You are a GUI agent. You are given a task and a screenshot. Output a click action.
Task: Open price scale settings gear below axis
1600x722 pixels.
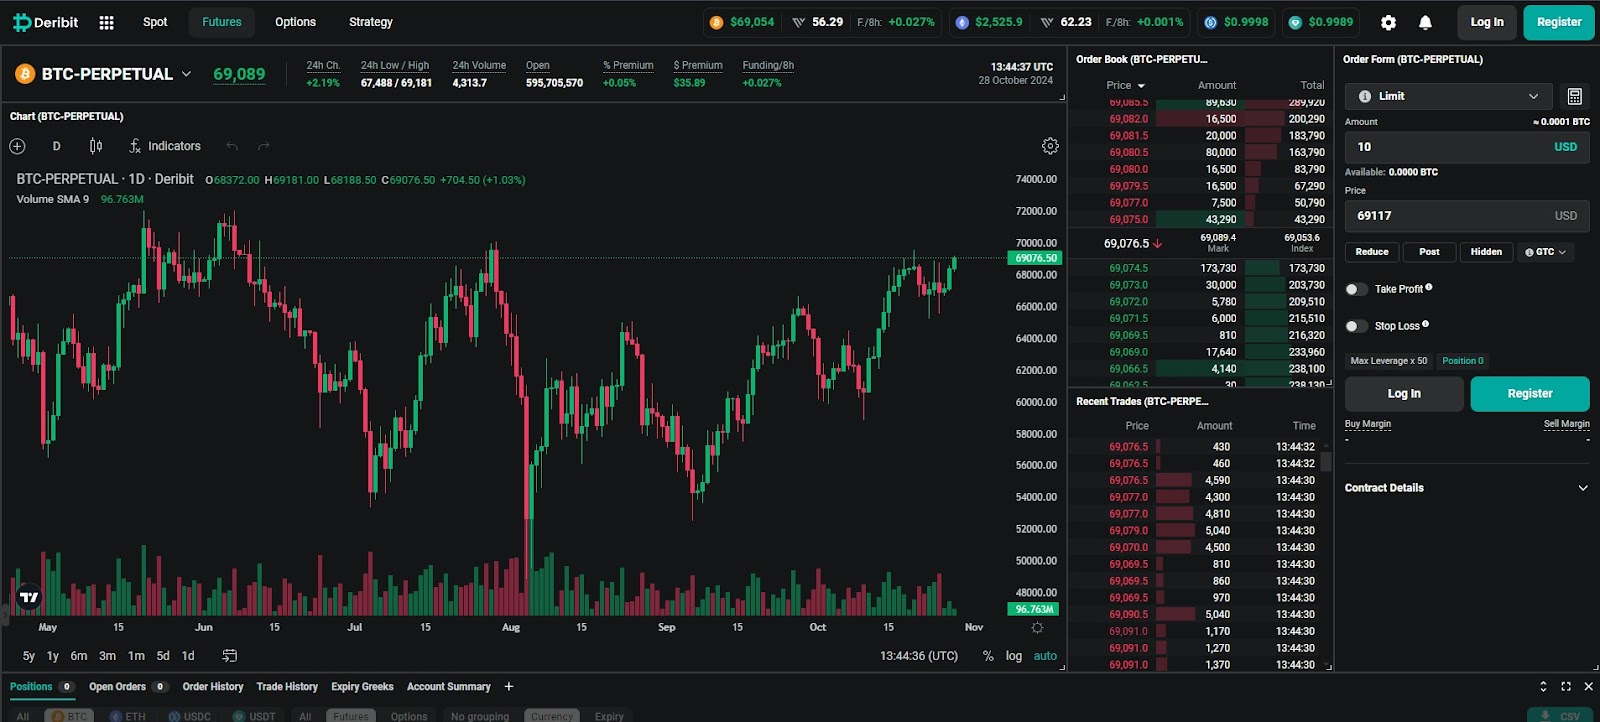pos(1037,628)
